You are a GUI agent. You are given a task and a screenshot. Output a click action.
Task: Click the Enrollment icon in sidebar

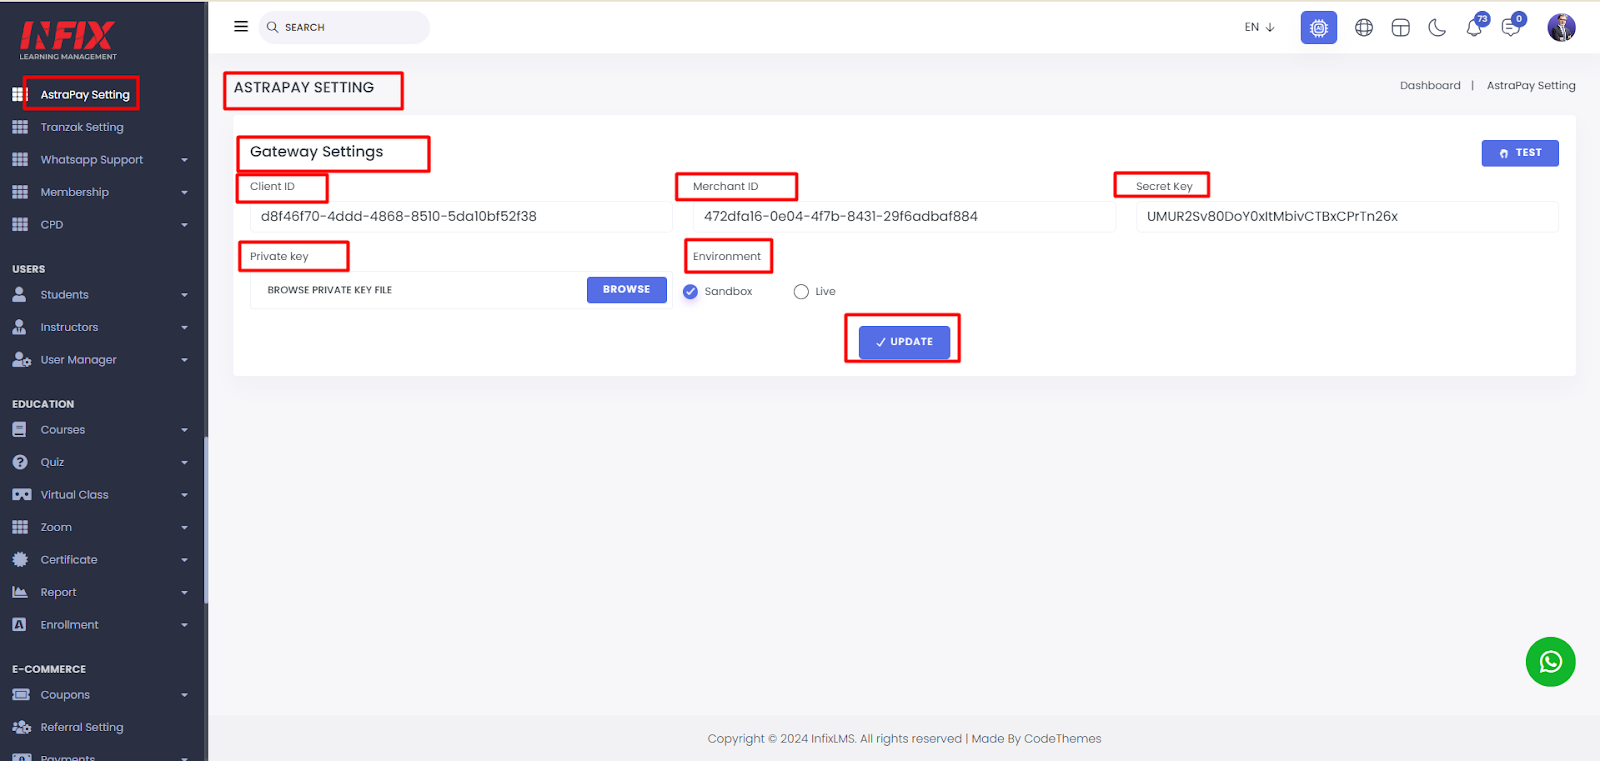point(20,625)
